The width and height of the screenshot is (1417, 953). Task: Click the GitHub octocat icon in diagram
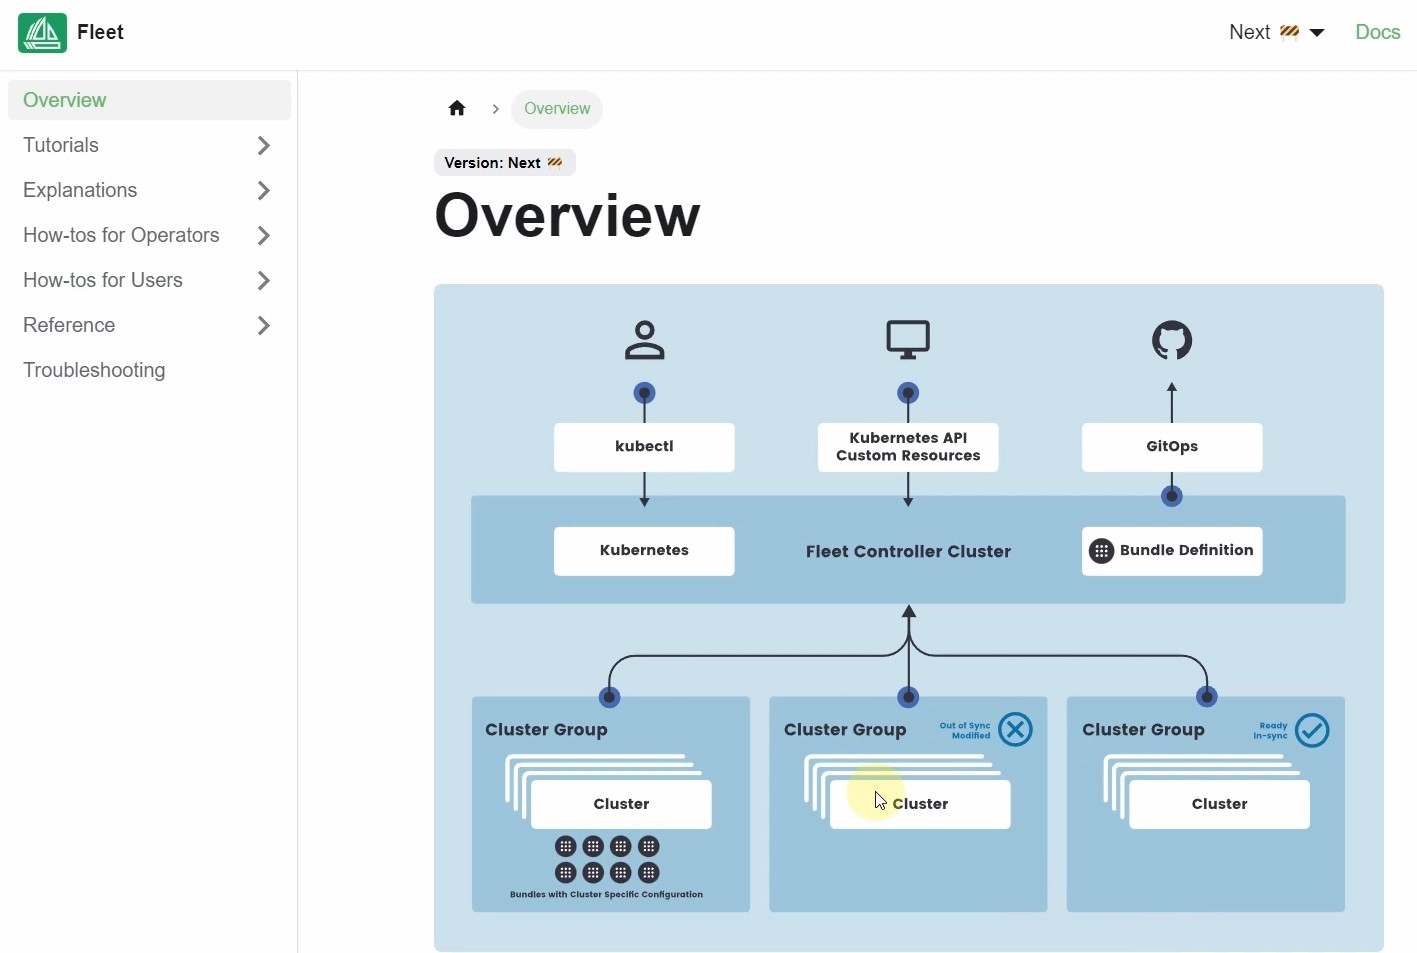1172,340
